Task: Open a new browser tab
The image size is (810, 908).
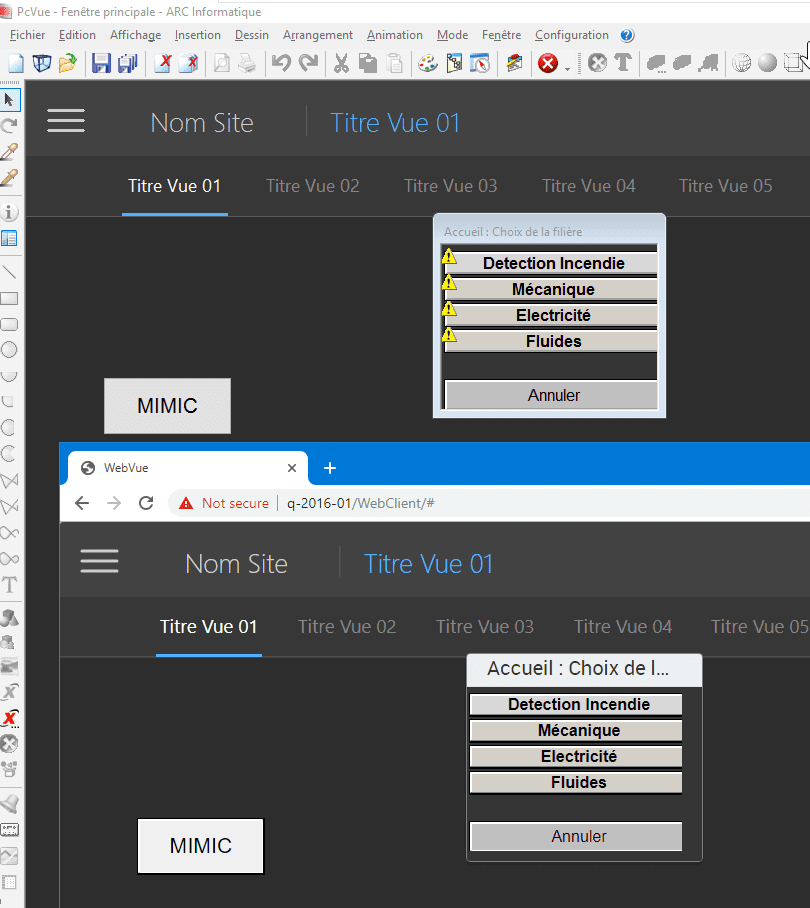Action: 330,467
